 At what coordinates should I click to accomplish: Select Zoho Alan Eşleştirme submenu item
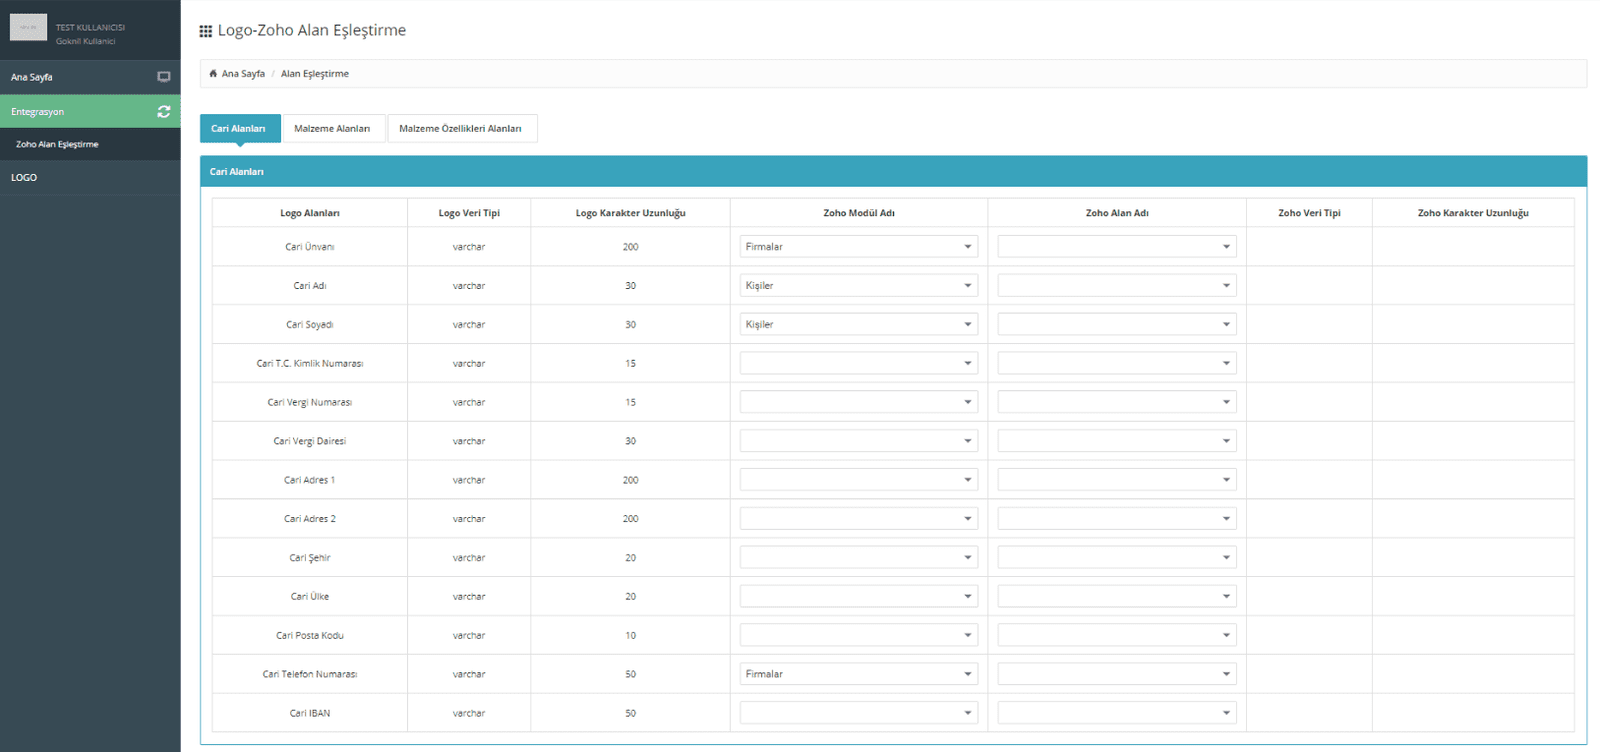pos(90,144)
